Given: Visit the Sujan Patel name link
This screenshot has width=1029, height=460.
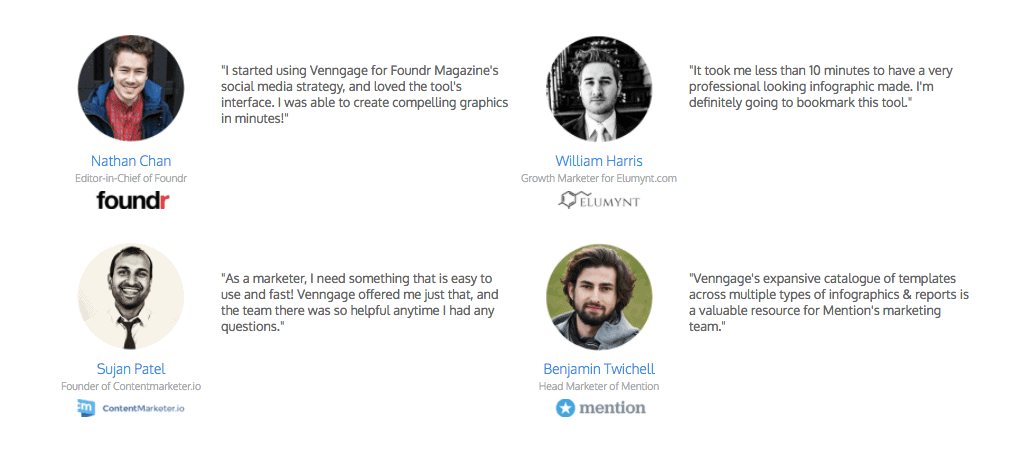Looking at the screenshot, I should click(x=131, y=369).
